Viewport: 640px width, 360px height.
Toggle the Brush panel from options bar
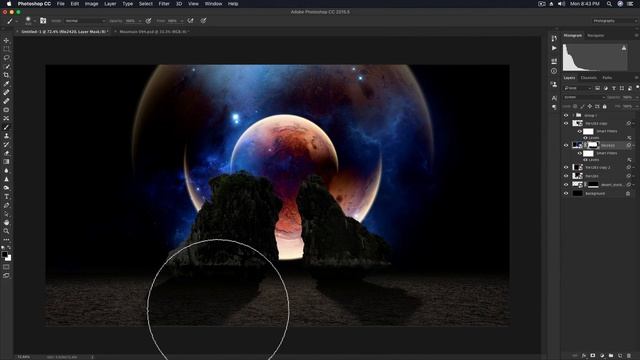[x=43, y=20]
